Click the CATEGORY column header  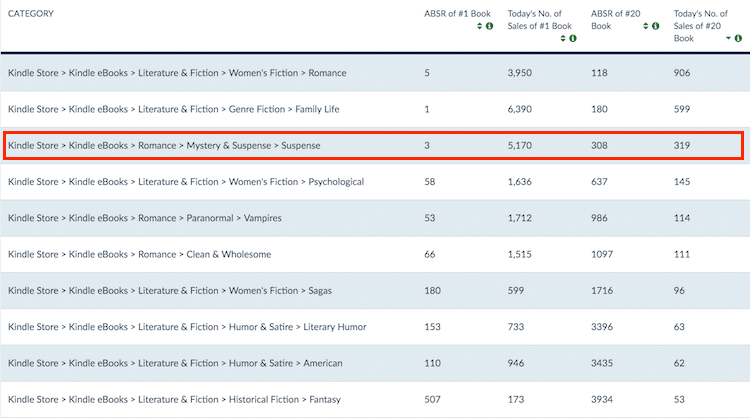tap(31, 14)
